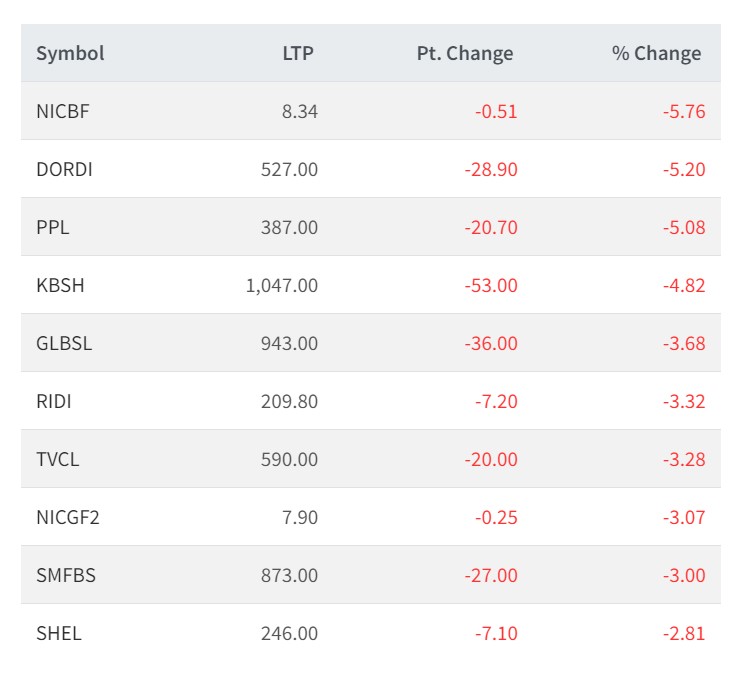Click KBSH's LTP value 1,047.00
This screenshot has height=682, width=743.
[282, 286]
